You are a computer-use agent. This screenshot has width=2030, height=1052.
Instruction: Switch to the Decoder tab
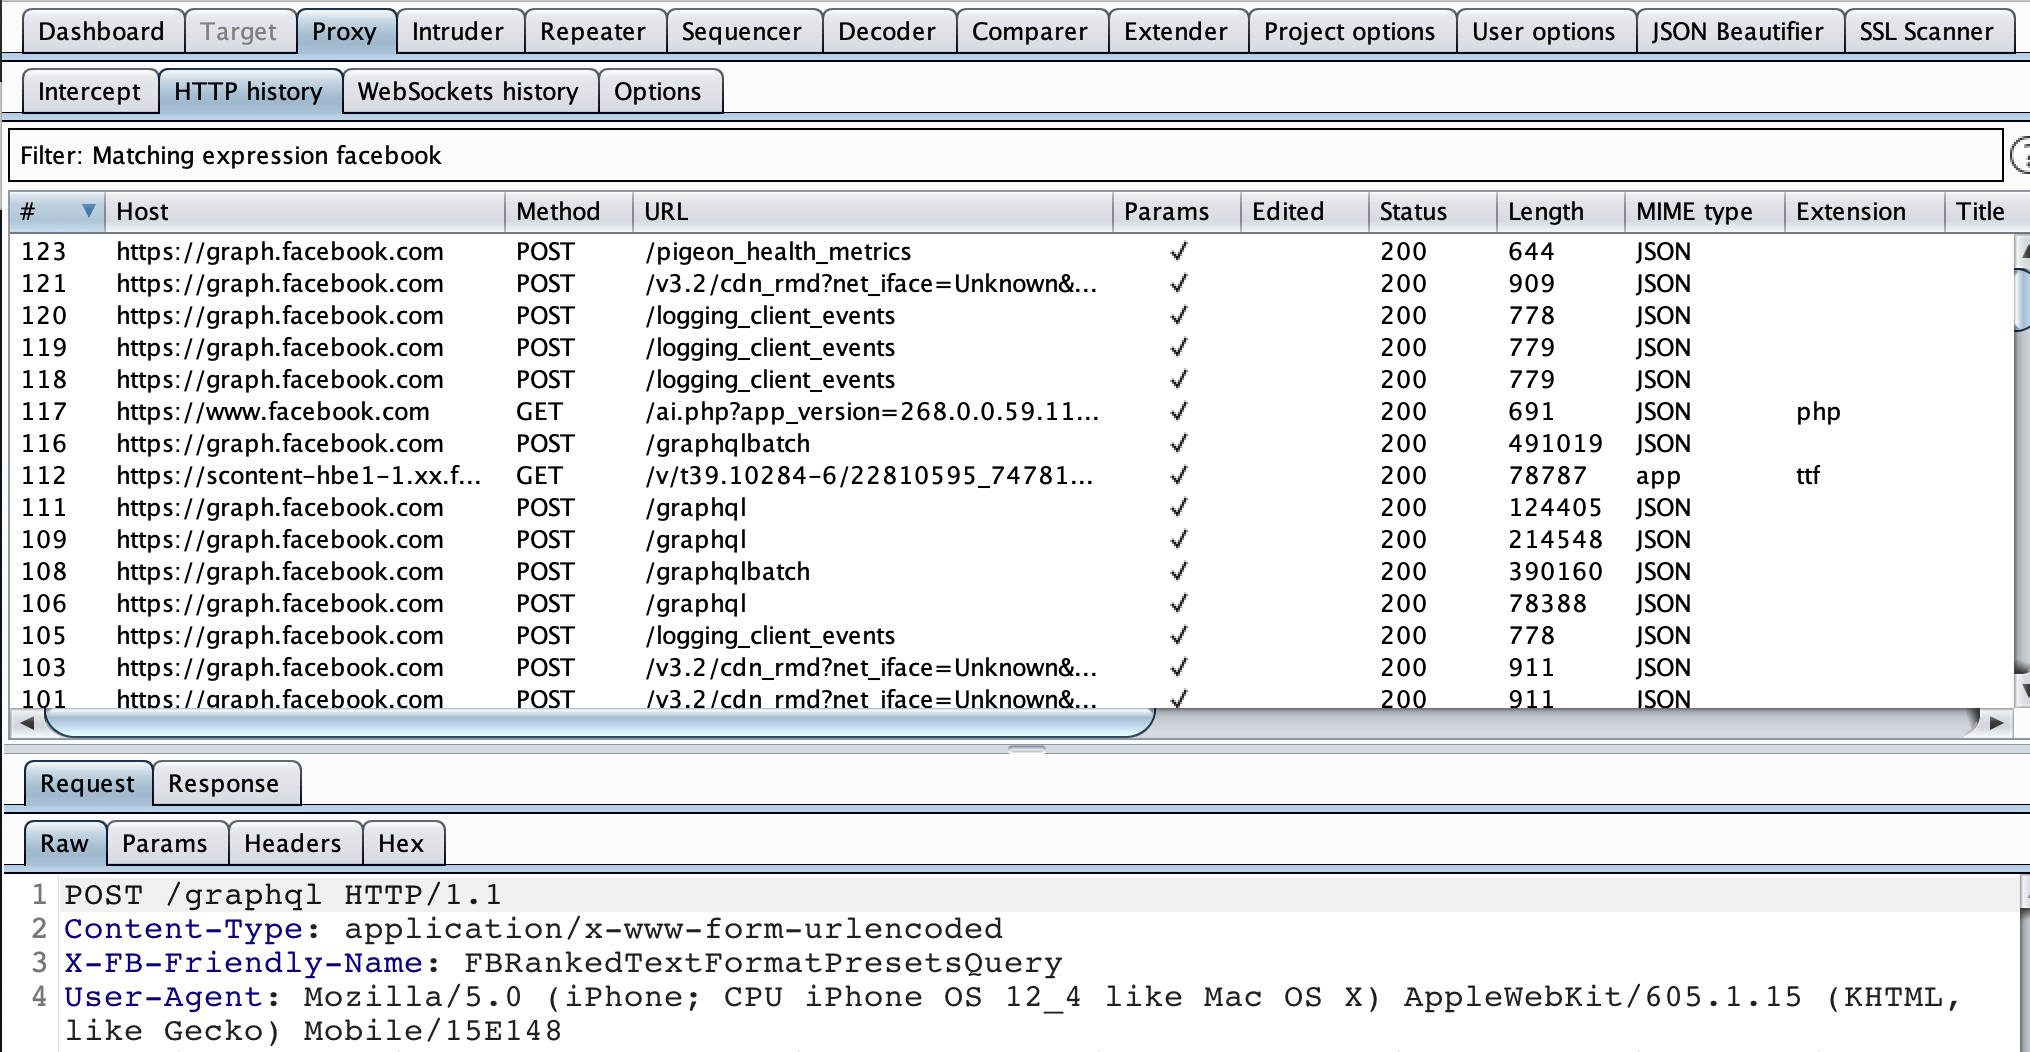tap(887, 31)
